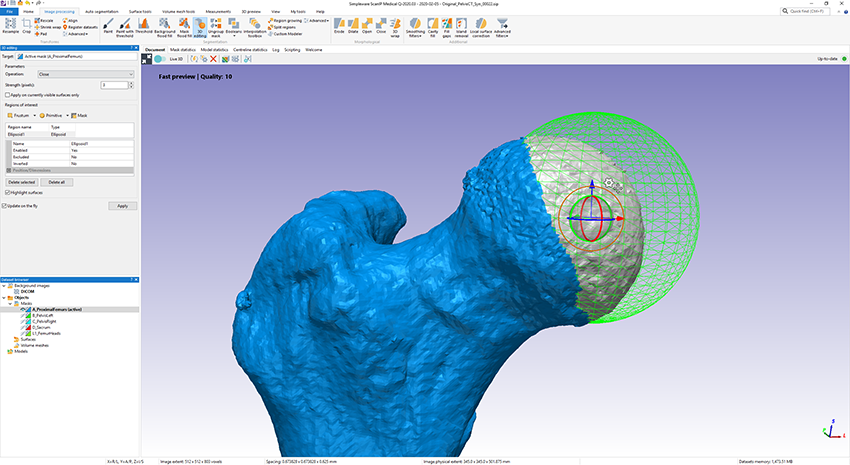Activate the Paint tool
Viewport: 850px width, 465px height.
pyautogui.click(x=107, y=24)
